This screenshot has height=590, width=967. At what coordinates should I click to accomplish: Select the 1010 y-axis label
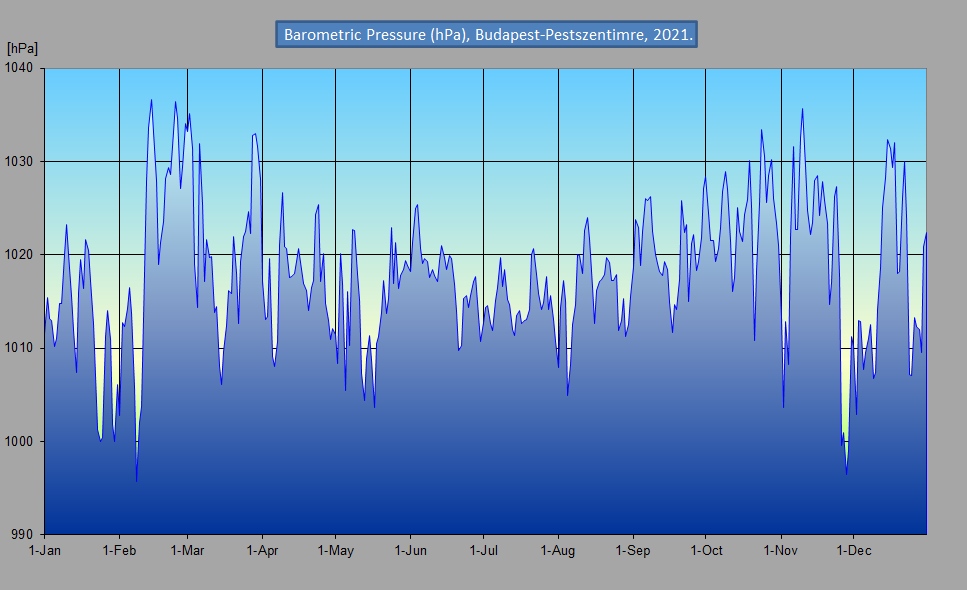(x=20, y=348)
